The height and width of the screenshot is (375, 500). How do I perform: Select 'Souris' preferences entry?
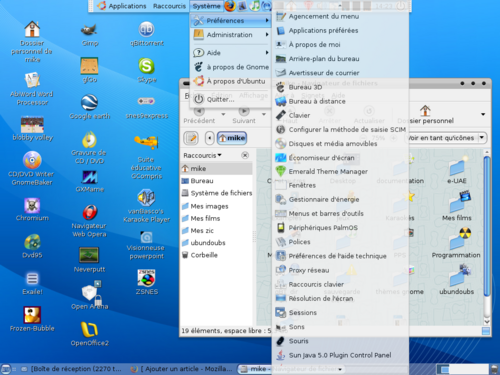click(x=340, y=341)
